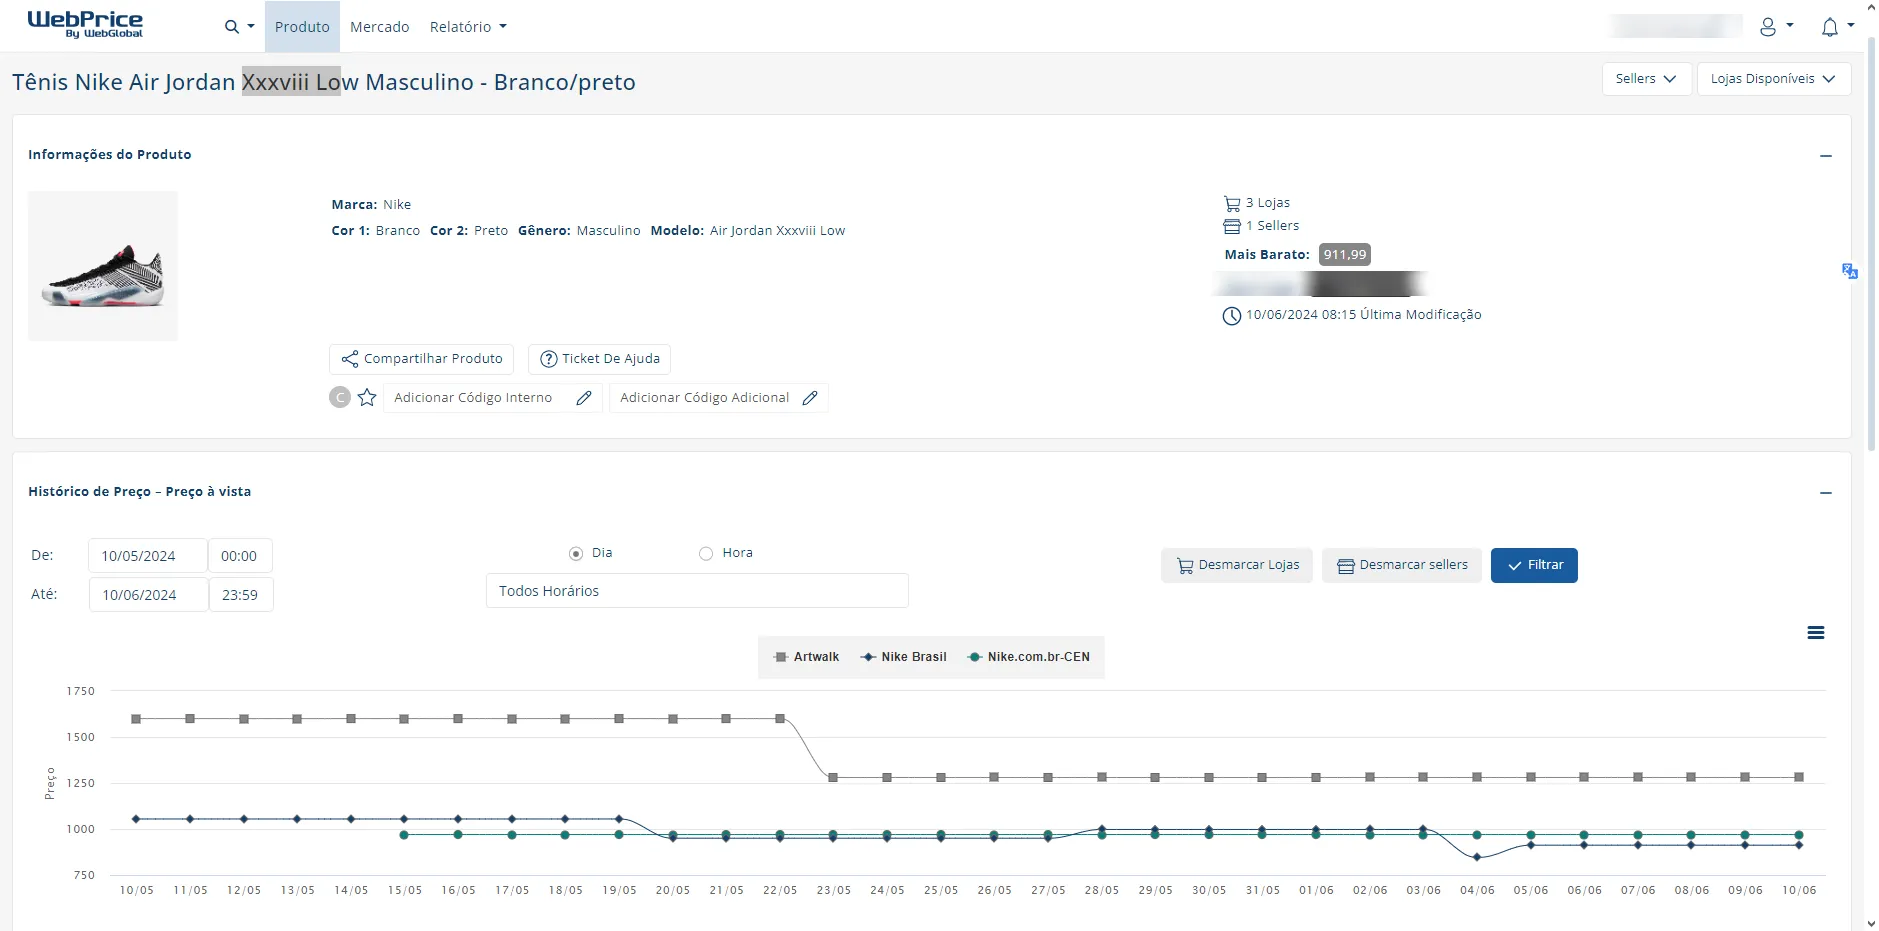Click Nike.com.br-CEN data point on 15/05

[x=404, y=835]
